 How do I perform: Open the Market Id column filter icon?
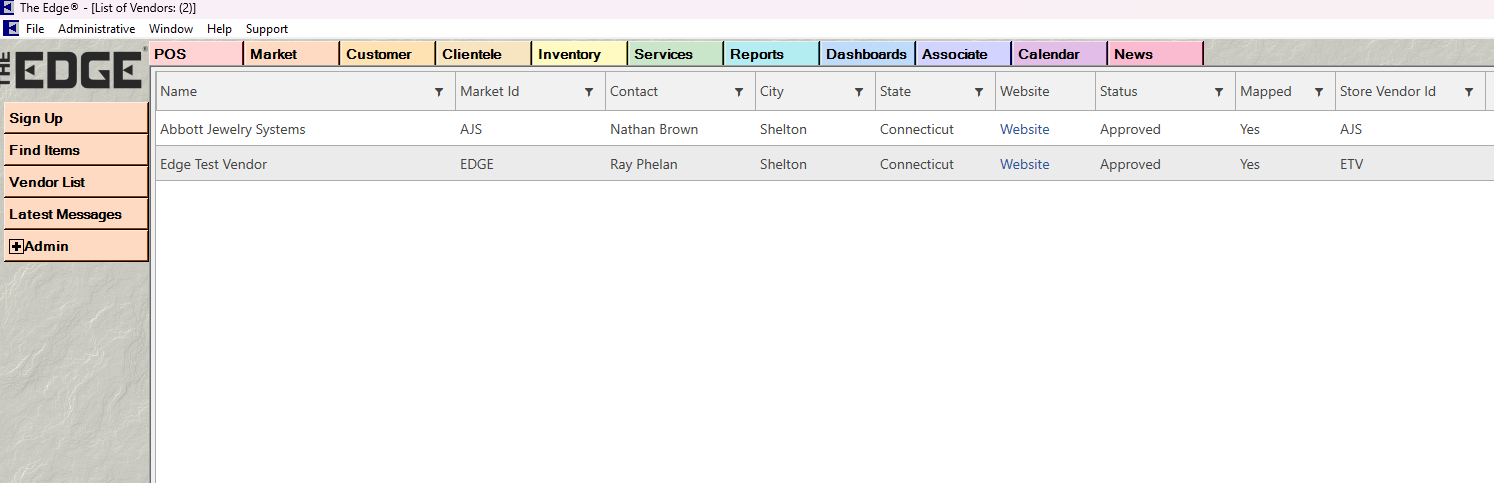[x=589, y=92]
